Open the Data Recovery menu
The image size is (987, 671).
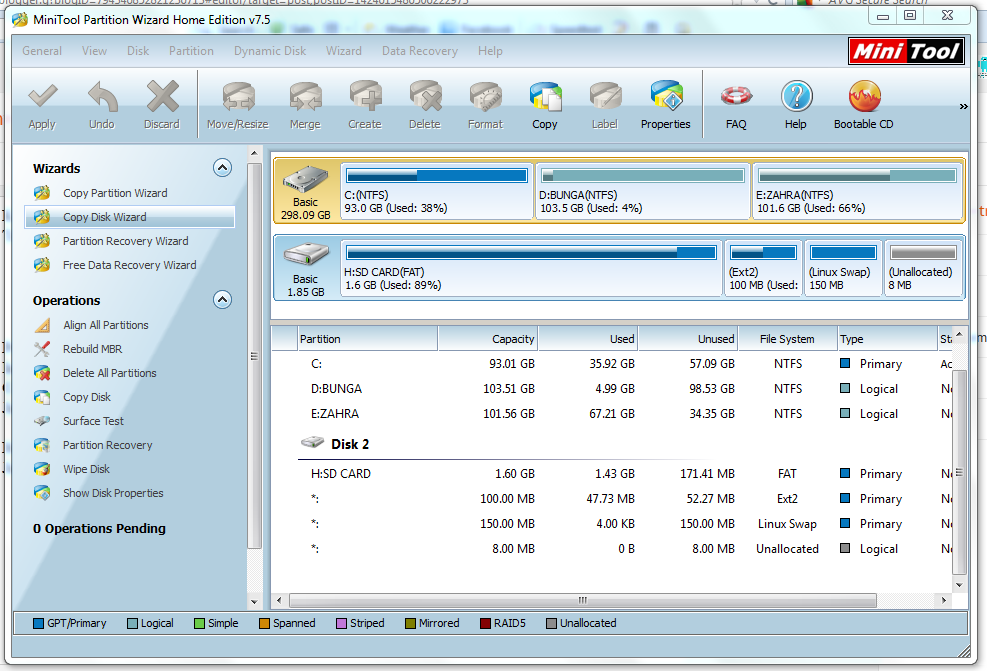click(420, 51)
